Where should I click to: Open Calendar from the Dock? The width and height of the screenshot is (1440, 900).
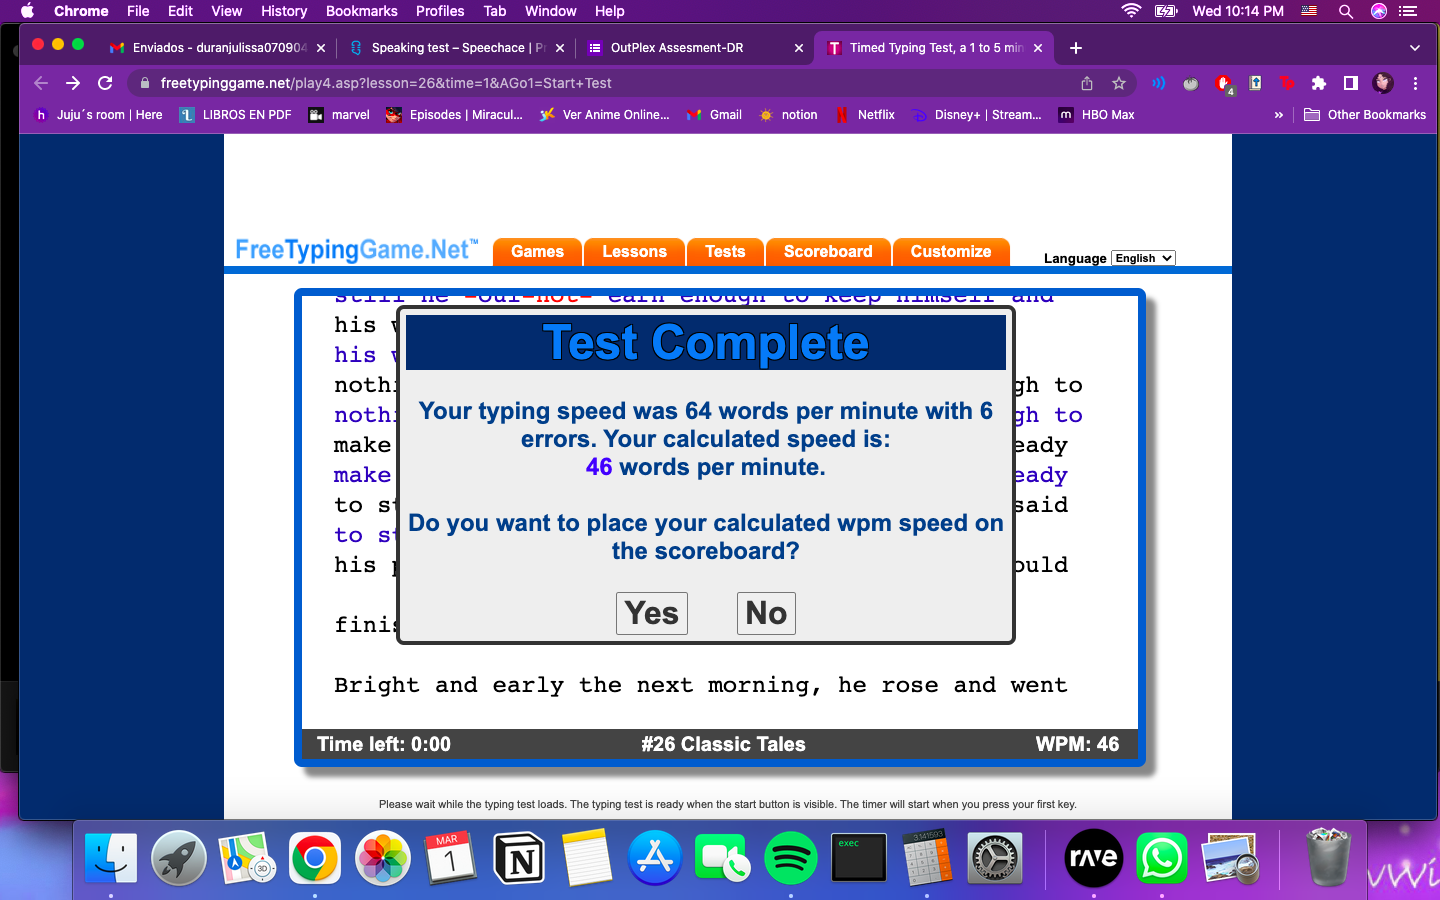click(x=451, y=858)
